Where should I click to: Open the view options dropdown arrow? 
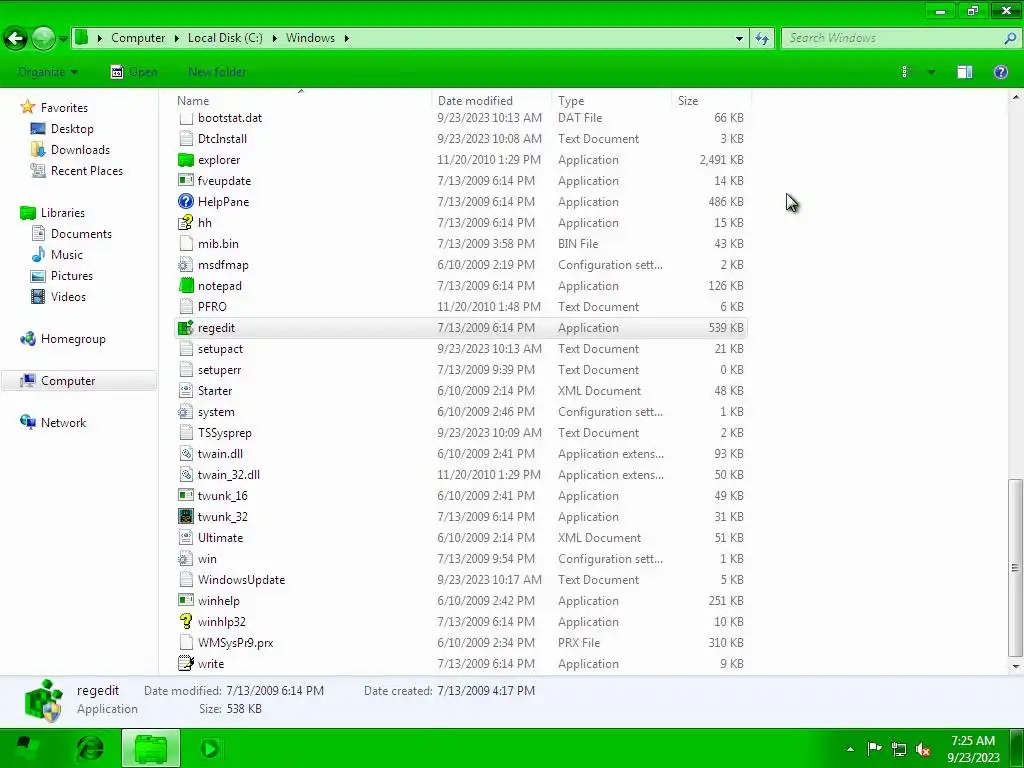pos(931,72)
